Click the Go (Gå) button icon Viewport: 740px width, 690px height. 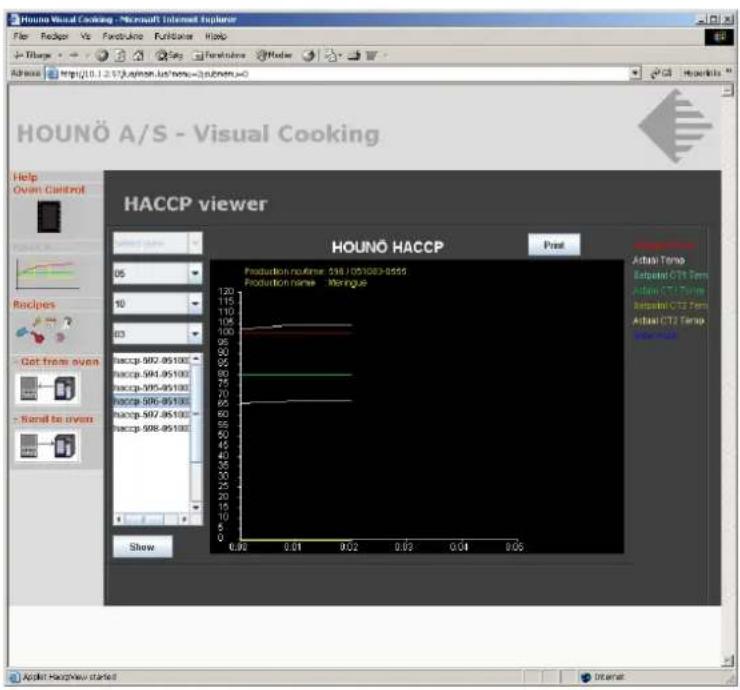pos(661,73)
